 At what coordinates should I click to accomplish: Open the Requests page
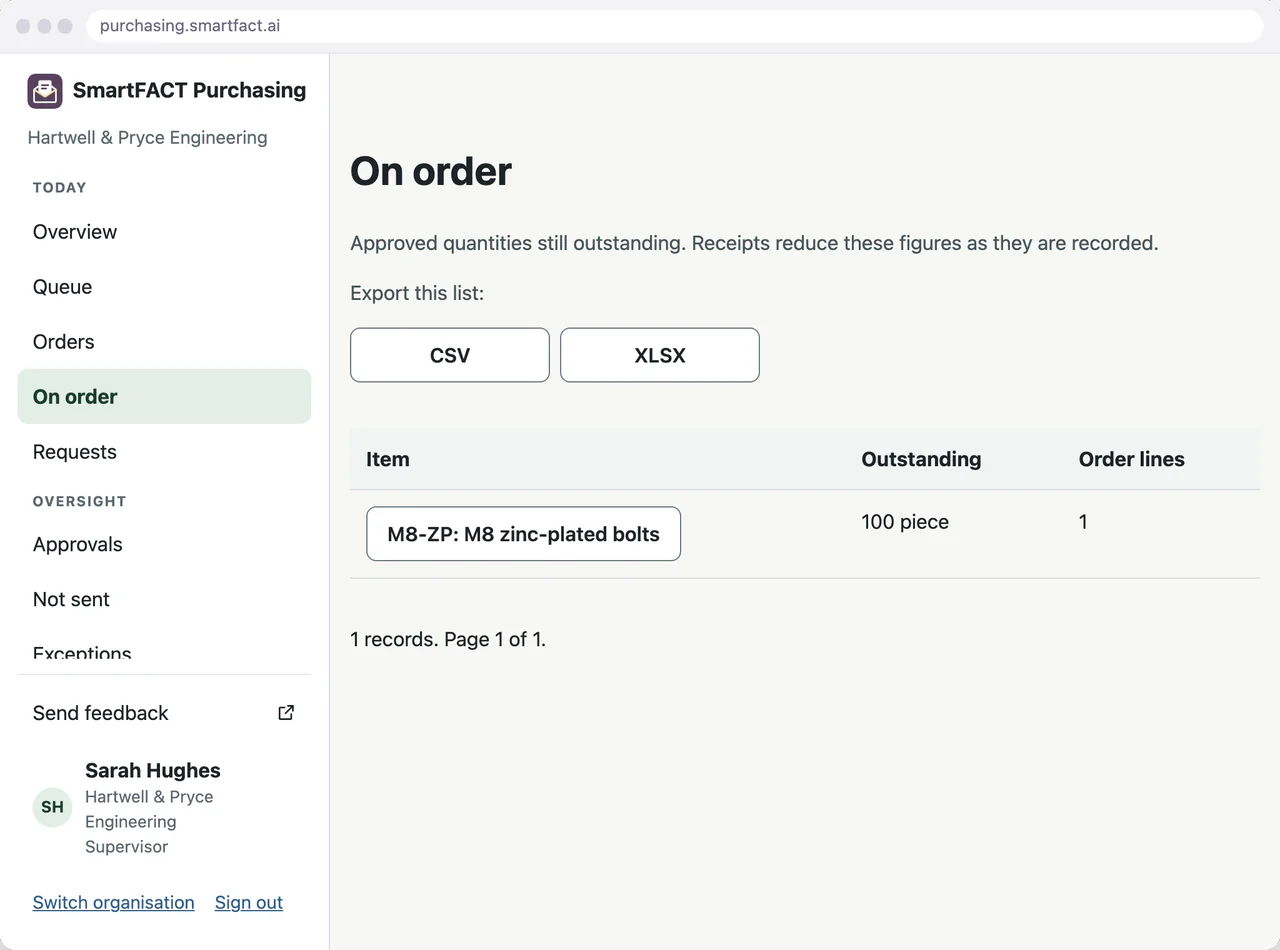pos(164,452)
